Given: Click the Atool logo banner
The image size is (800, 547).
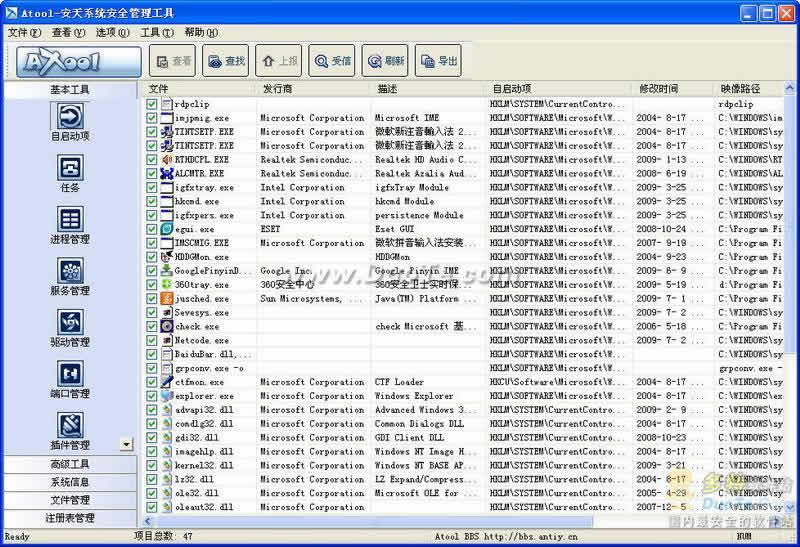Looking at the screenshot, I should point(79,62).
